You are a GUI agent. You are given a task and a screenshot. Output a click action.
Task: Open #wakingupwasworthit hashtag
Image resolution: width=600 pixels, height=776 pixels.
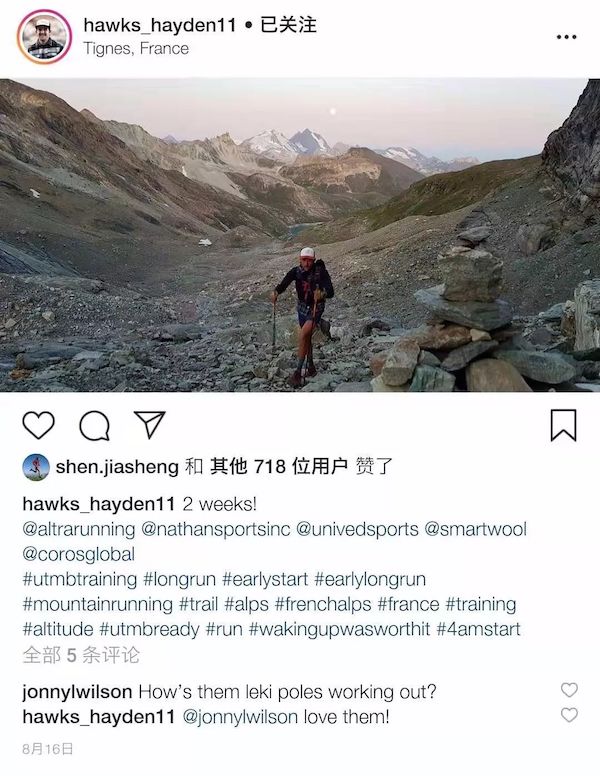pyautogui.click(x=340, y=629)
